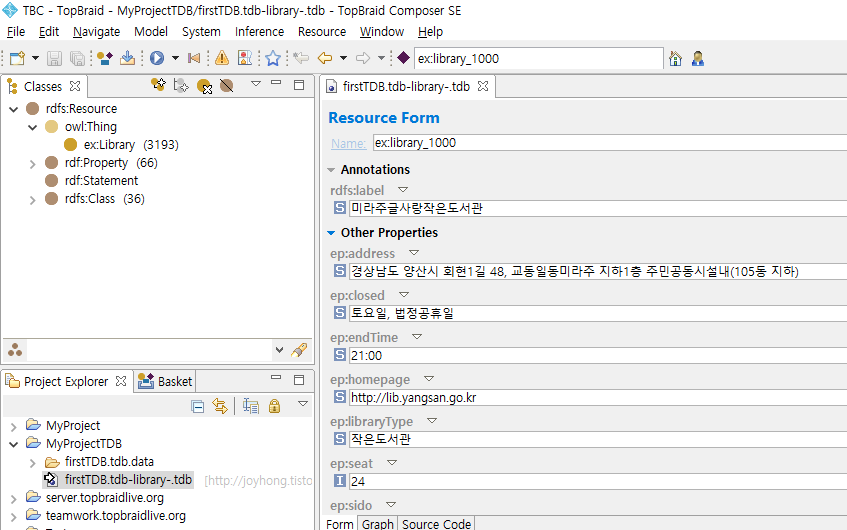Open dropdown next to run inferences icon
This screenshot has width=847, height=530.
click(175, 58)
